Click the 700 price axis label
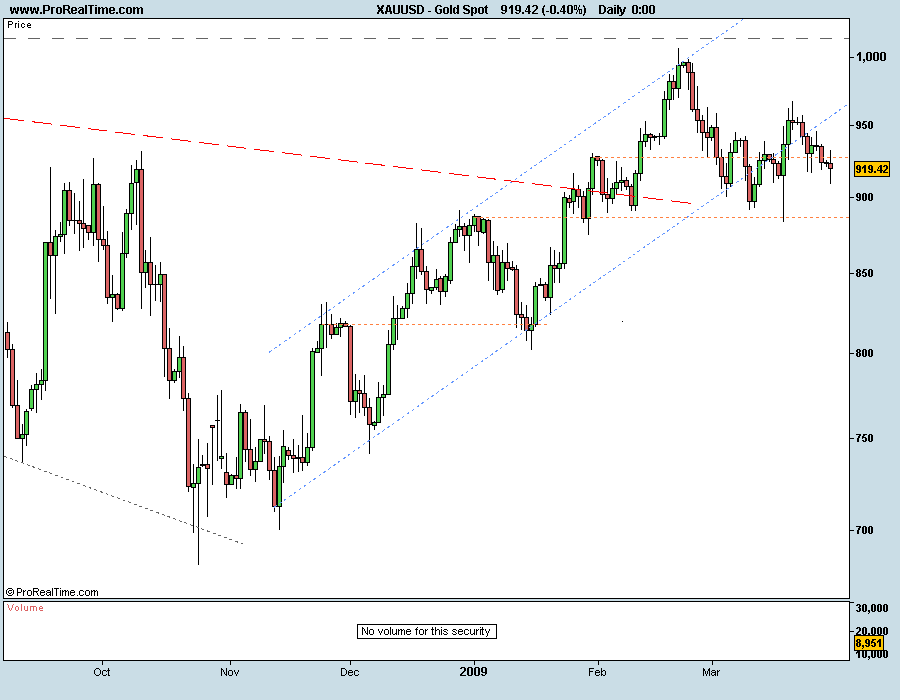 864,530
